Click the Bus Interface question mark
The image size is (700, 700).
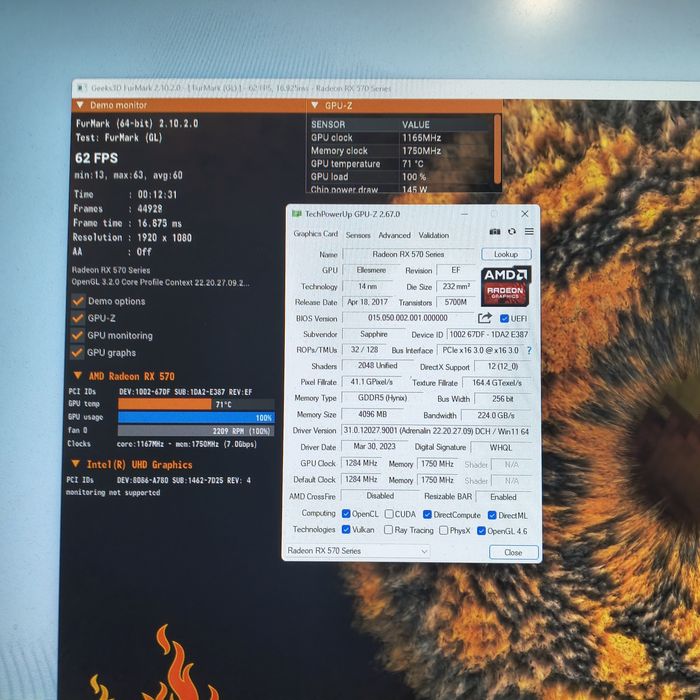pyautogui.click(x=529, y=350)
